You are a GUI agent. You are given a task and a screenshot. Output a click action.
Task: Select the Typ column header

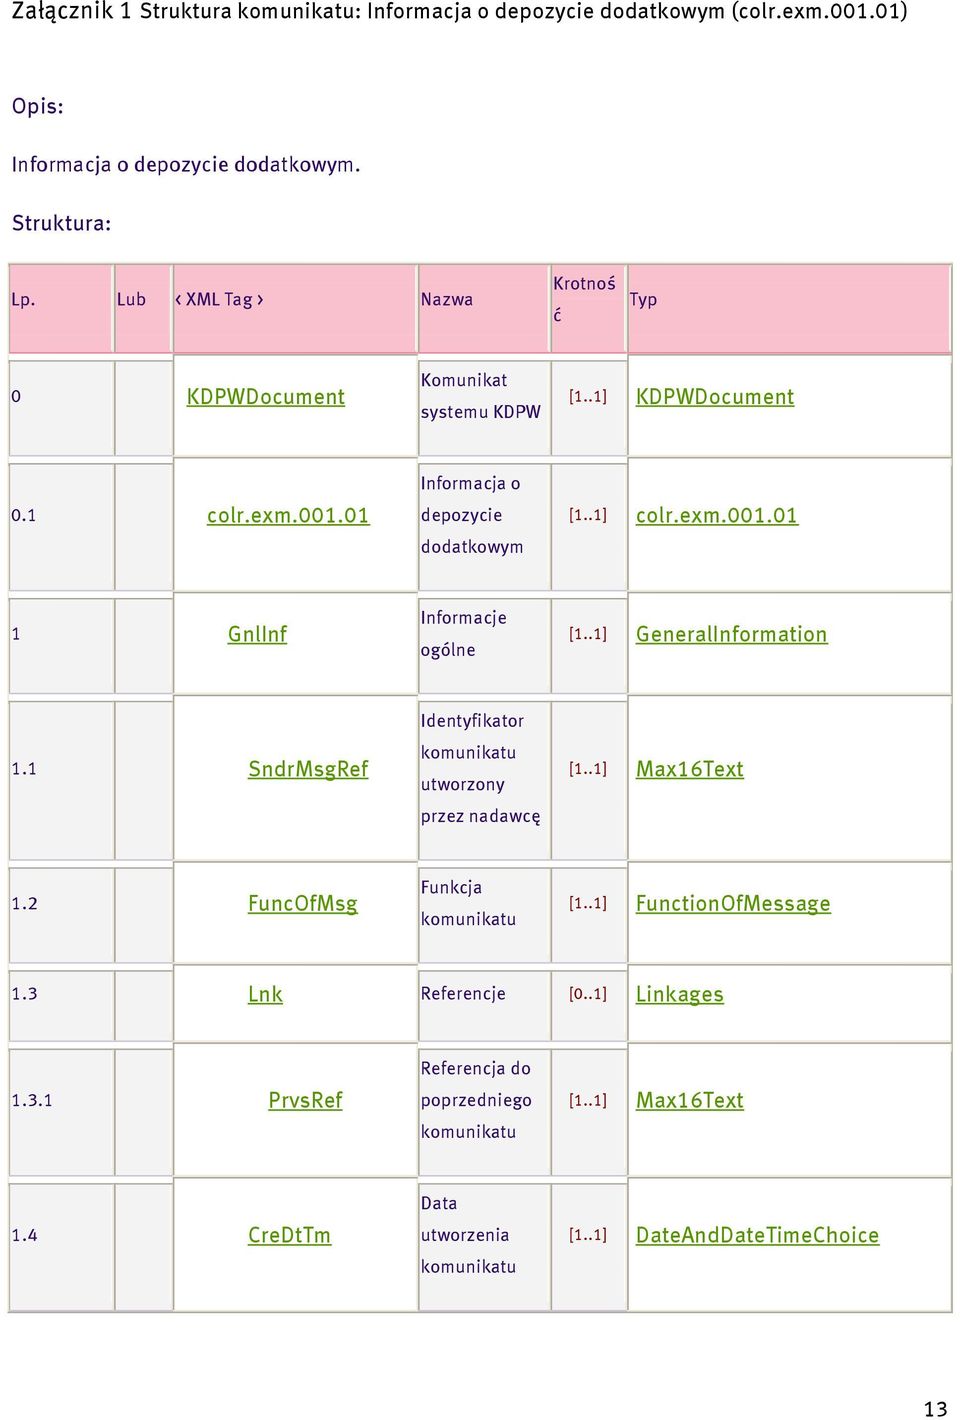click(643, 299)
